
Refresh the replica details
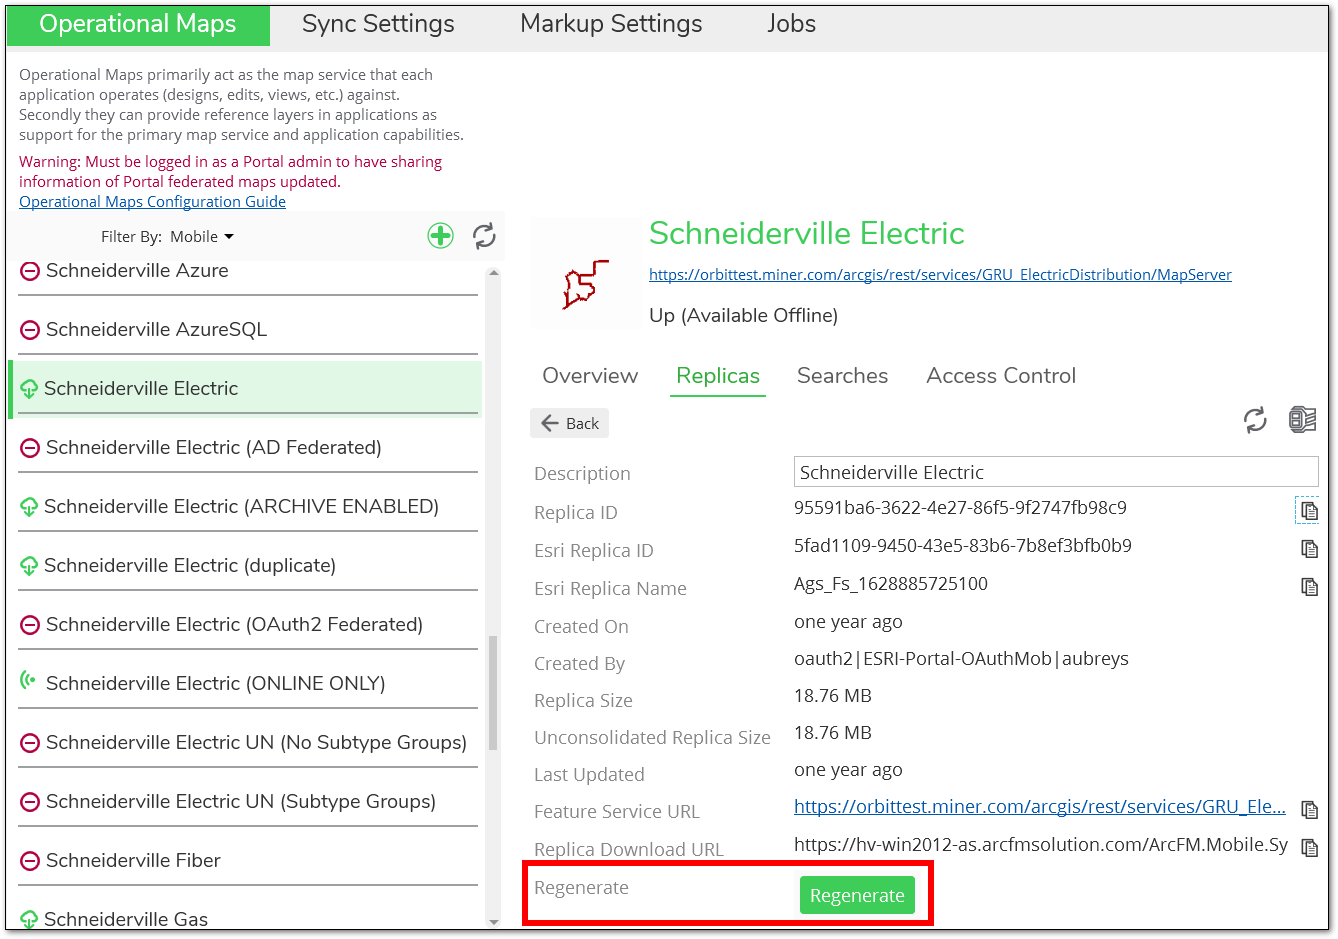(x=1255, y=420)
